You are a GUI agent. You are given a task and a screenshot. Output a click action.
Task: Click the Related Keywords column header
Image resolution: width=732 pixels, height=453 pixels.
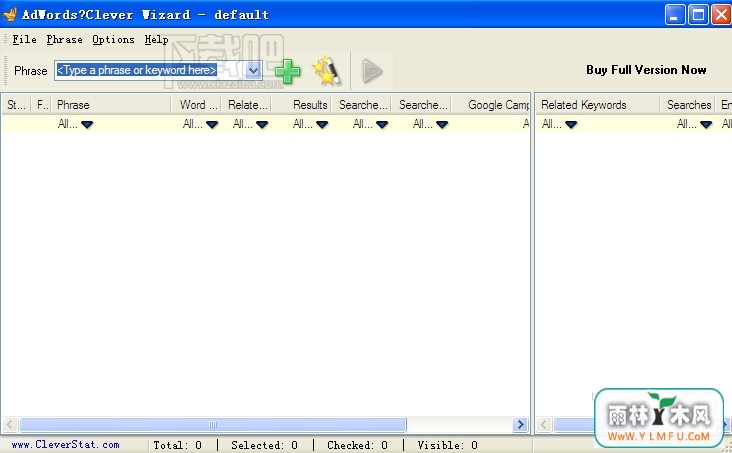597,105
